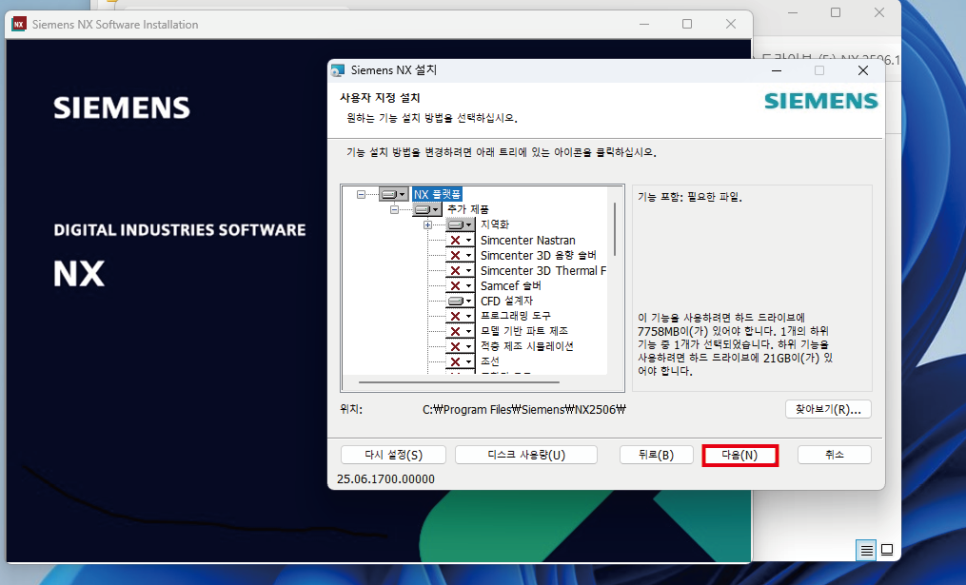Open the NX 플랫폼 feature install-state dropdown
Viewport: 966px width, 585px height.
pos(394,195)
